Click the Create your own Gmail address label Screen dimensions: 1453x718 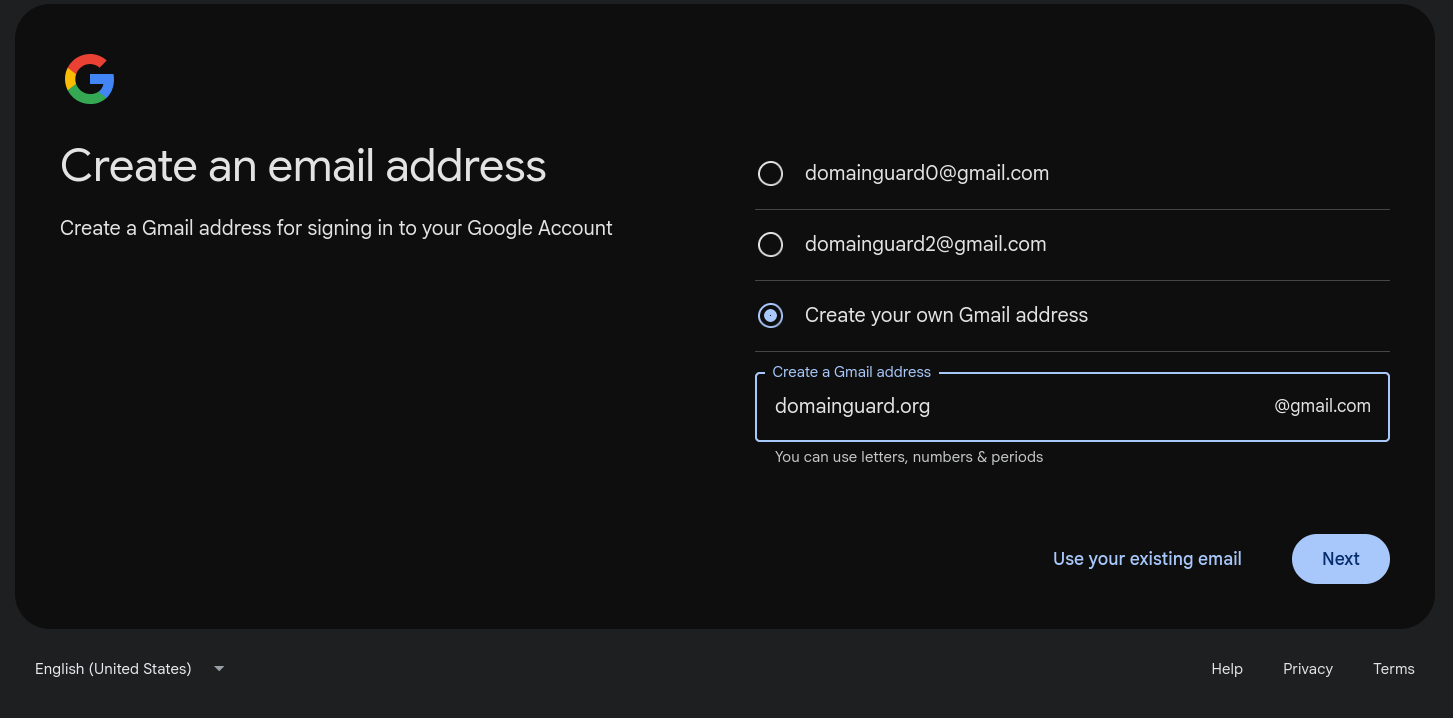[946, 315]
